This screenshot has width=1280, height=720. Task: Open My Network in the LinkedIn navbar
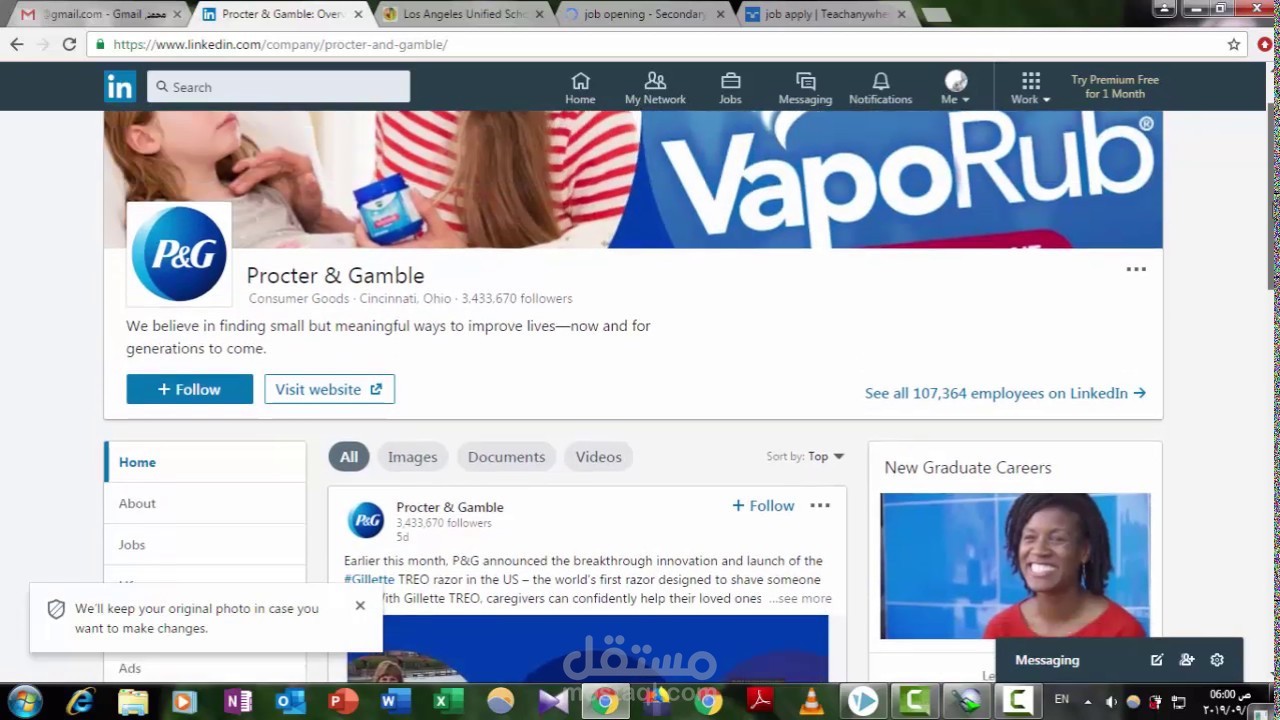click(655, 87)
